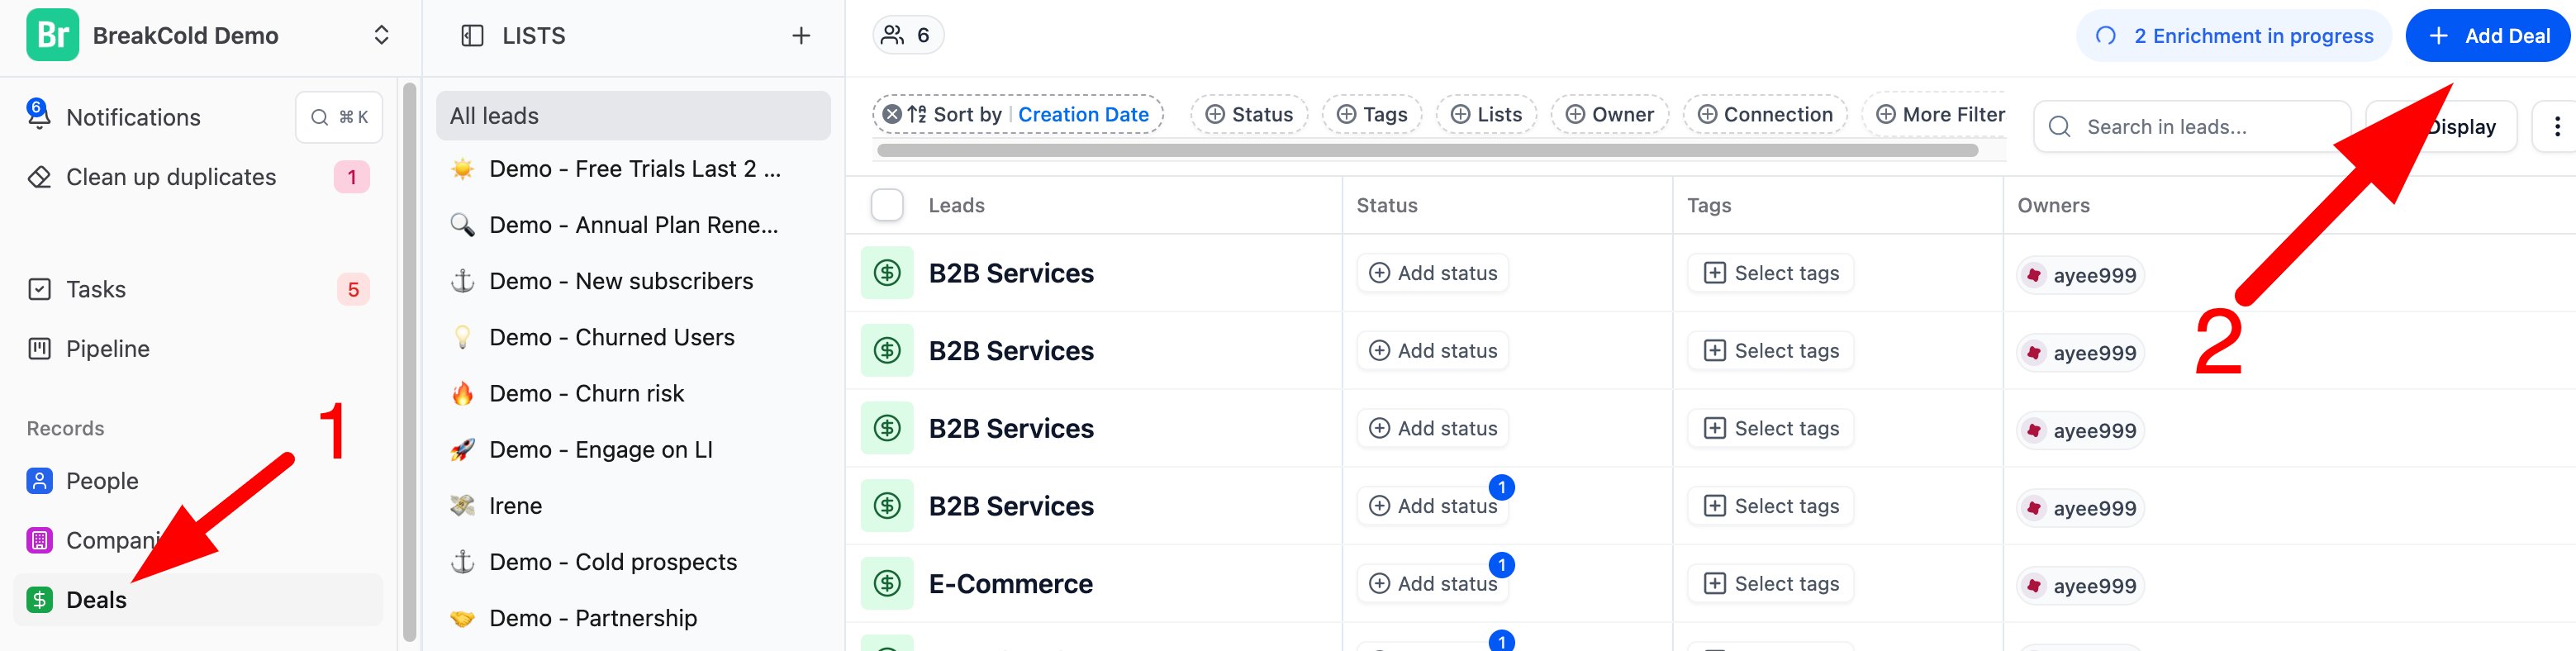This screenshot has height=651, width=2576.
Task: Go to People records
Action: click(x=102, y=481)
